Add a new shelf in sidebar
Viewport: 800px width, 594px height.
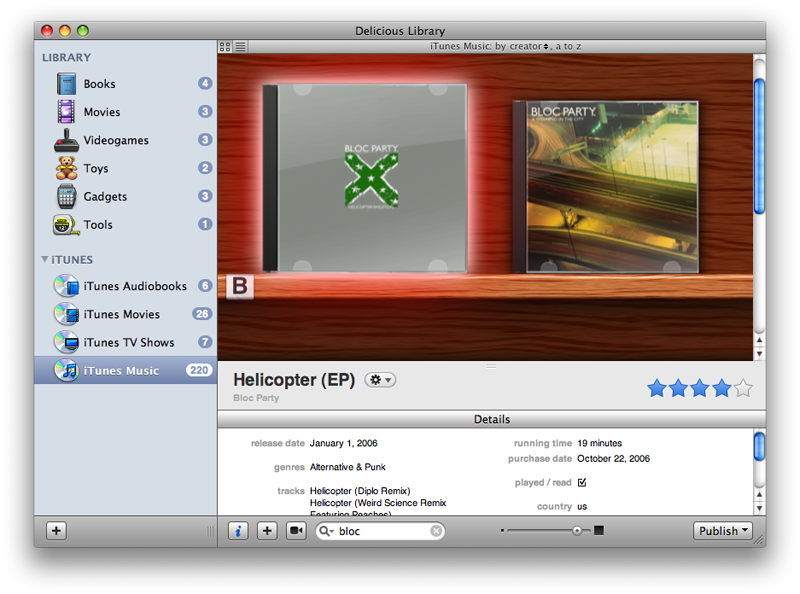[56, 531]
